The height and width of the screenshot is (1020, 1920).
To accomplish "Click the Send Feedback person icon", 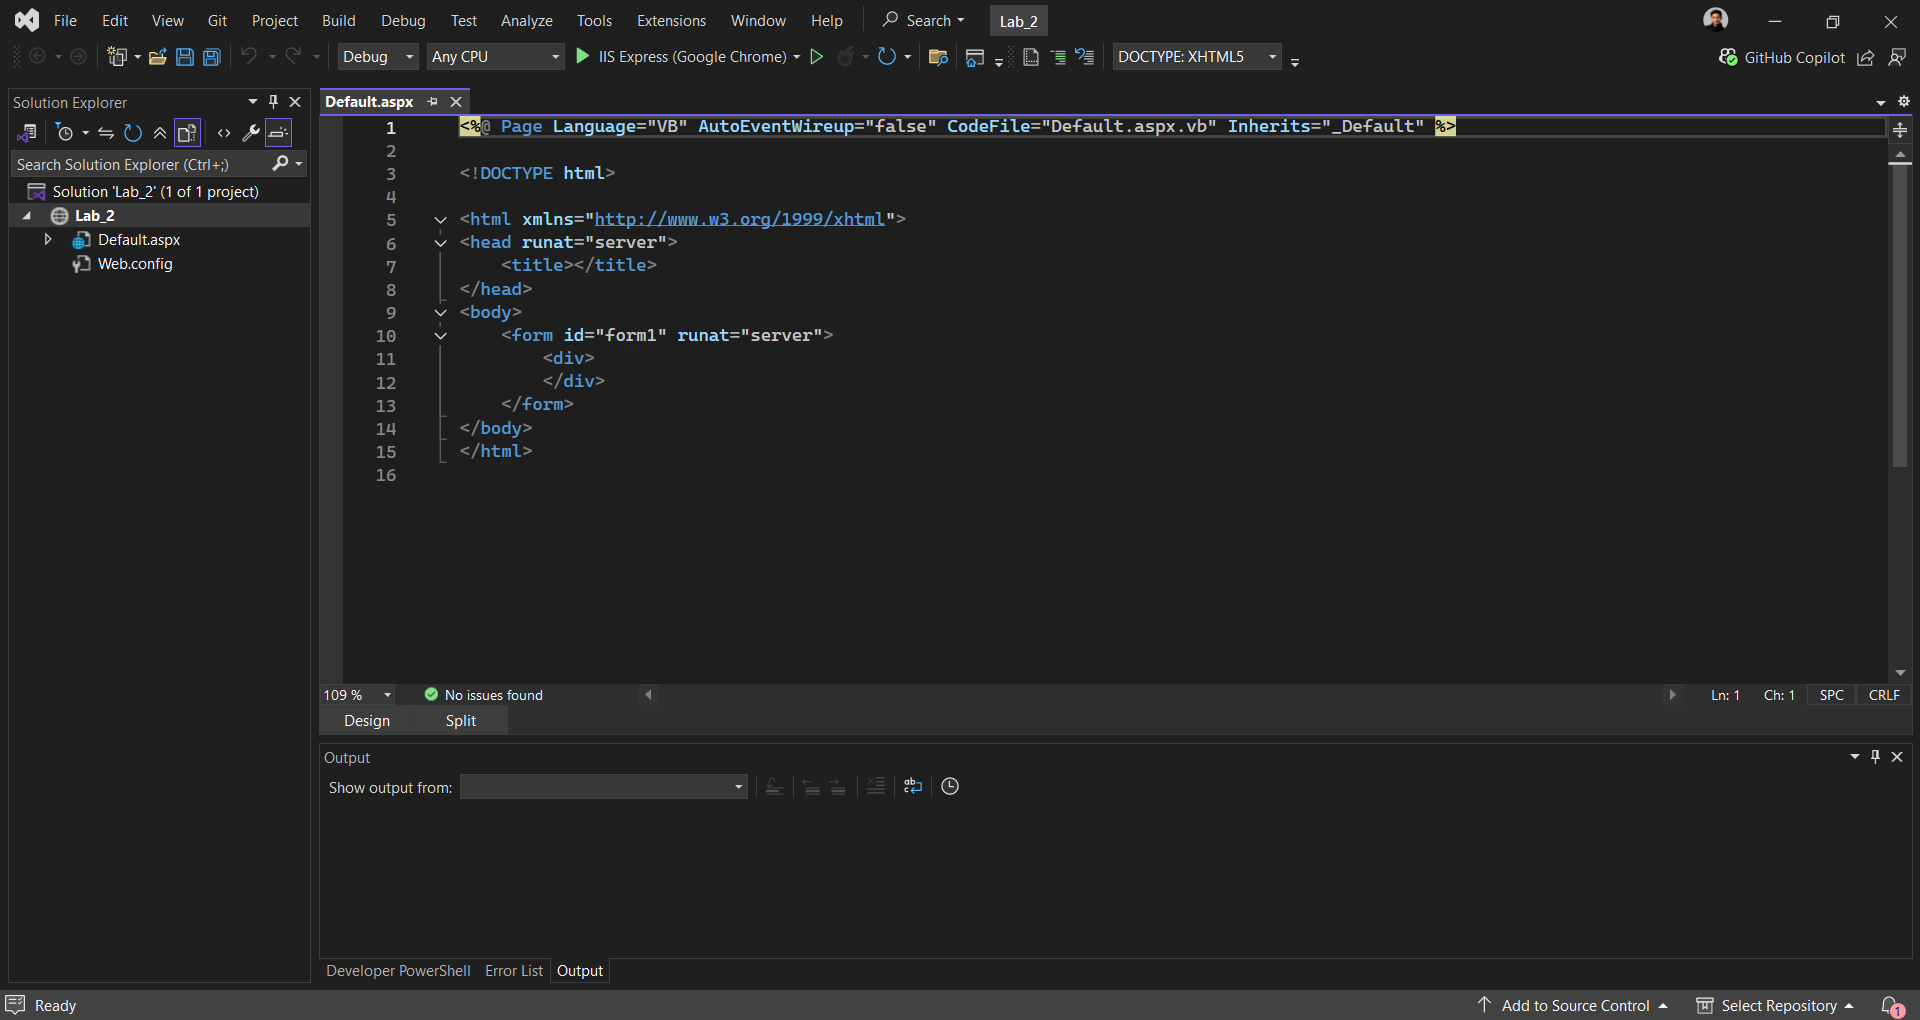I will (x=1897, y=58).
